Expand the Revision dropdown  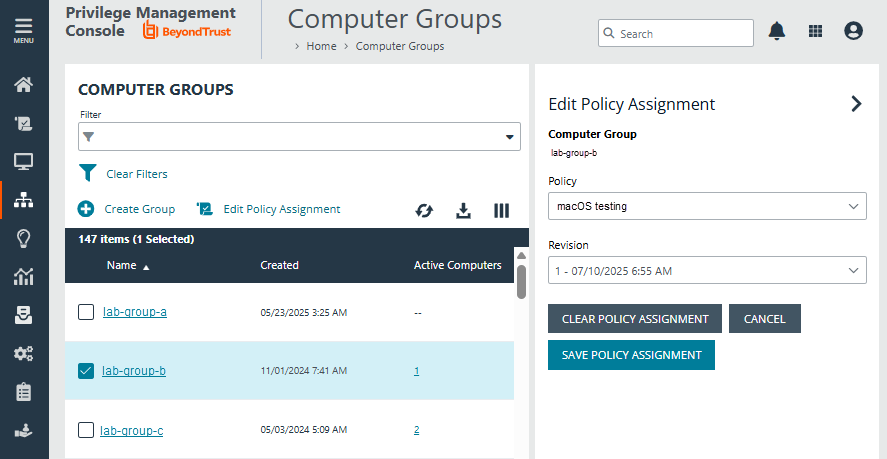point(707,270)
